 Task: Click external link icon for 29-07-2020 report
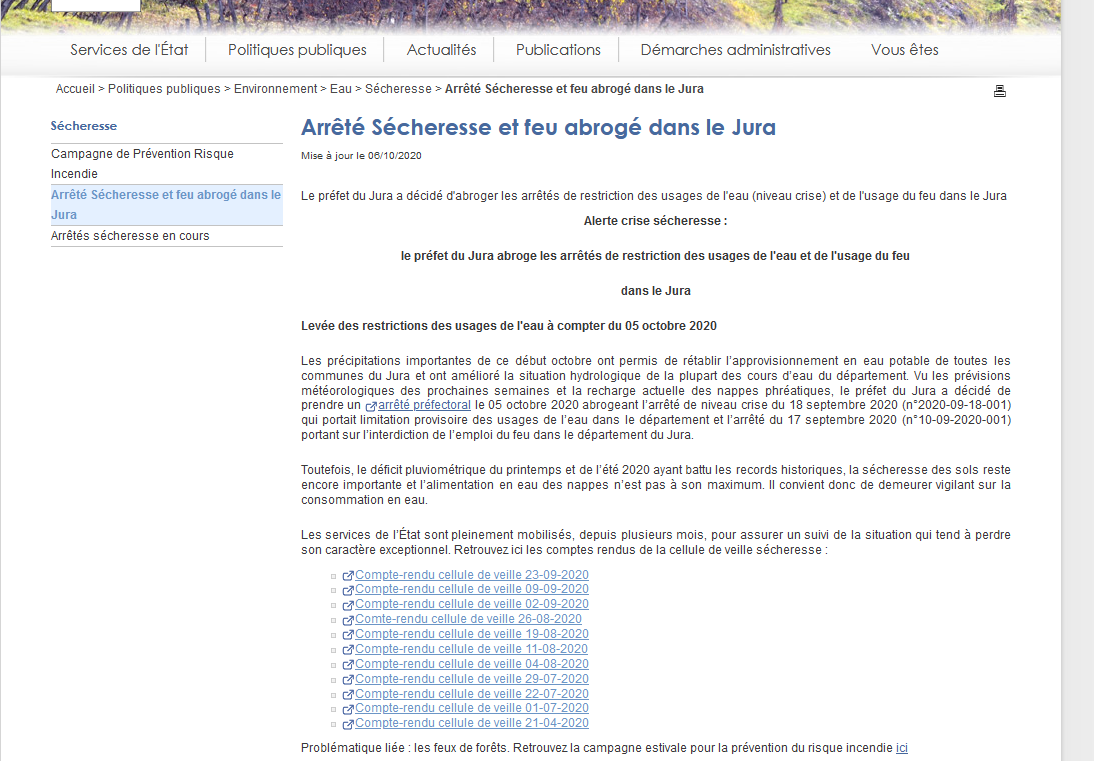point(348,680)
